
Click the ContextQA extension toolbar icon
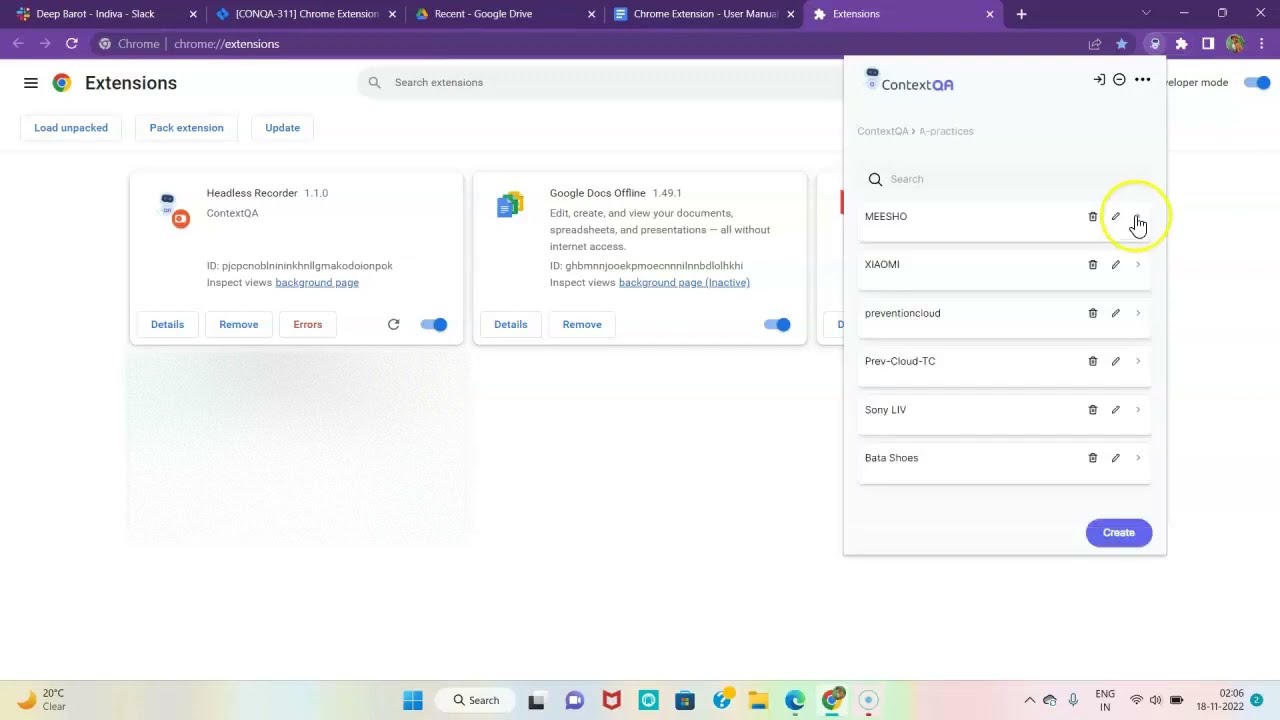(1155, 44)
